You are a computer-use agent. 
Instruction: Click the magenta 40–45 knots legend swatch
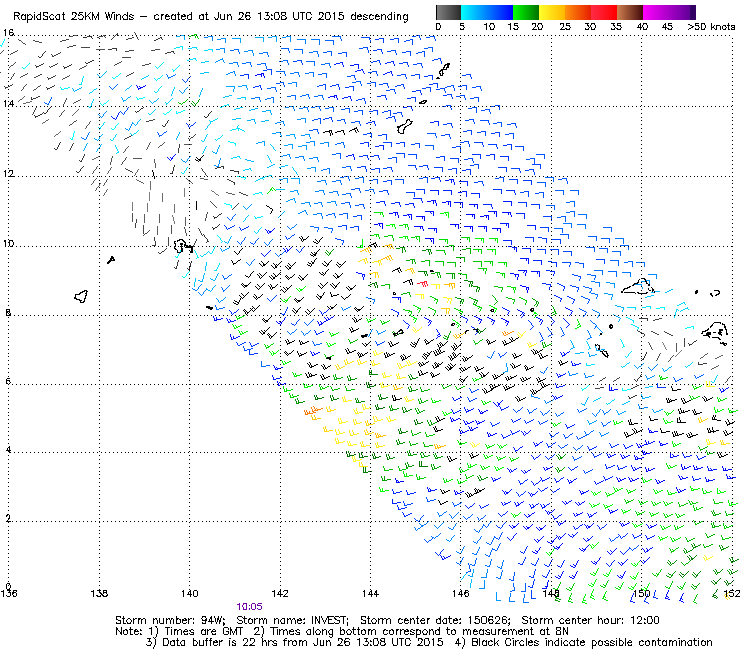coord(656,12)
